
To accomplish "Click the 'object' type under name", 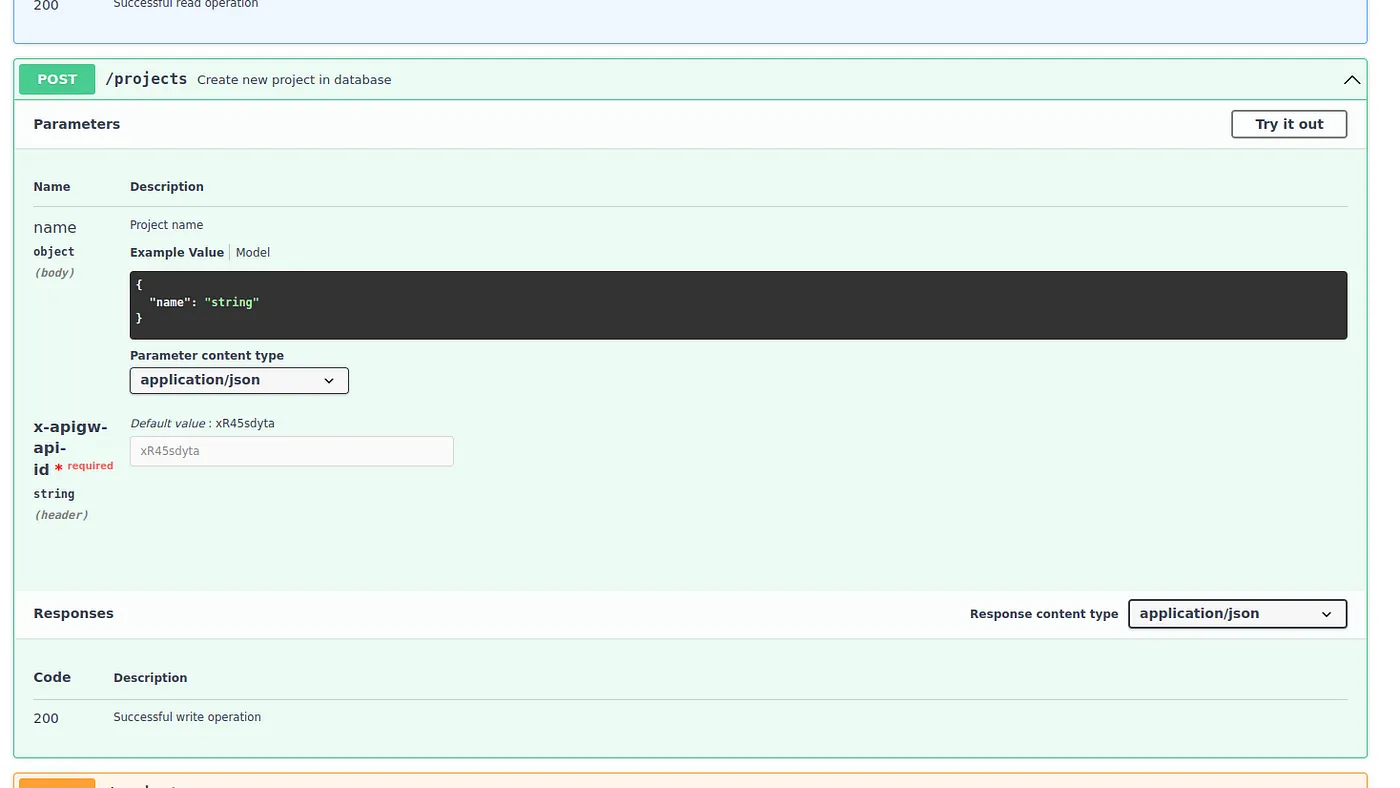I will [54, 252].
